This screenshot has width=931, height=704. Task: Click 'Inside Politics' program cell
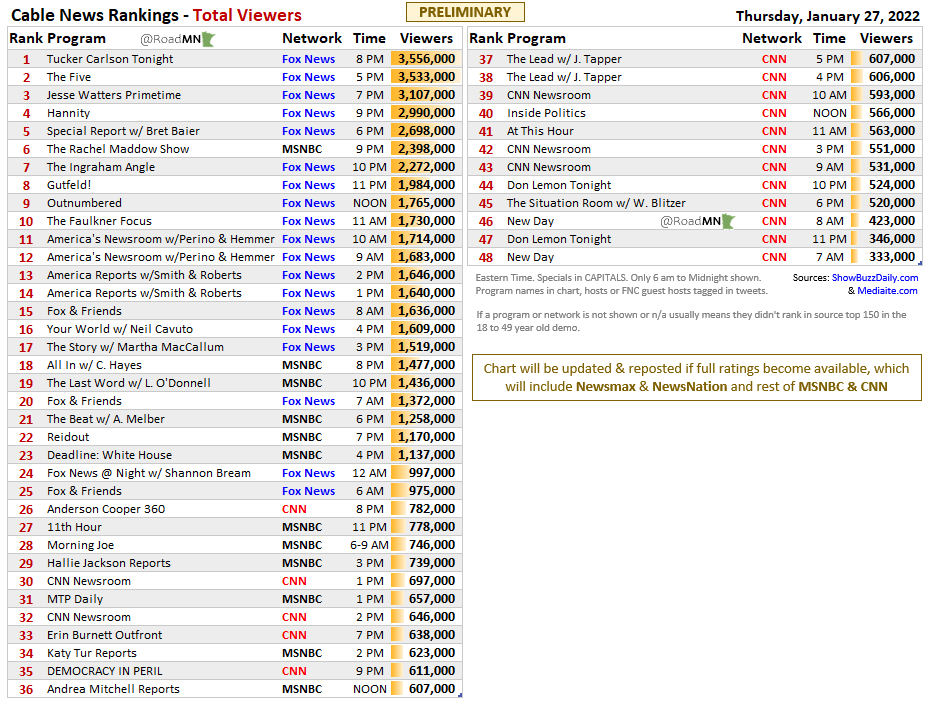(x=546, y=113)
